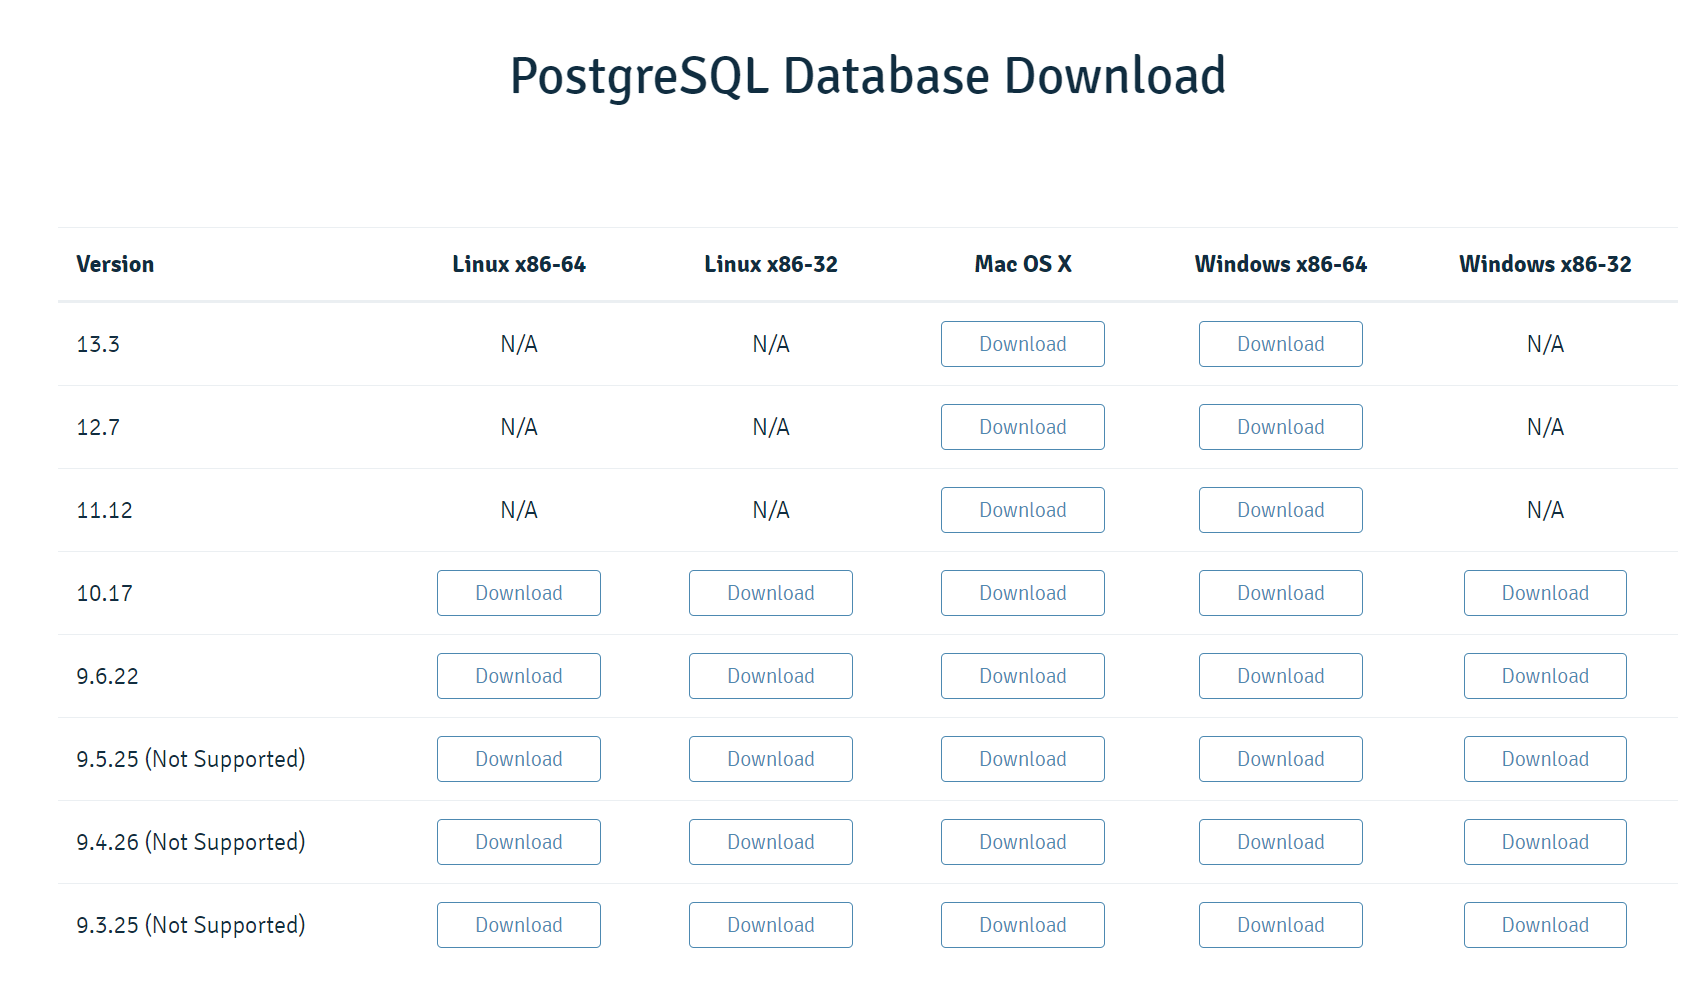Screen dimensions: 1683x1003
Task: Select the 9.5.25 (Not Supported) label
Action: 191,759
